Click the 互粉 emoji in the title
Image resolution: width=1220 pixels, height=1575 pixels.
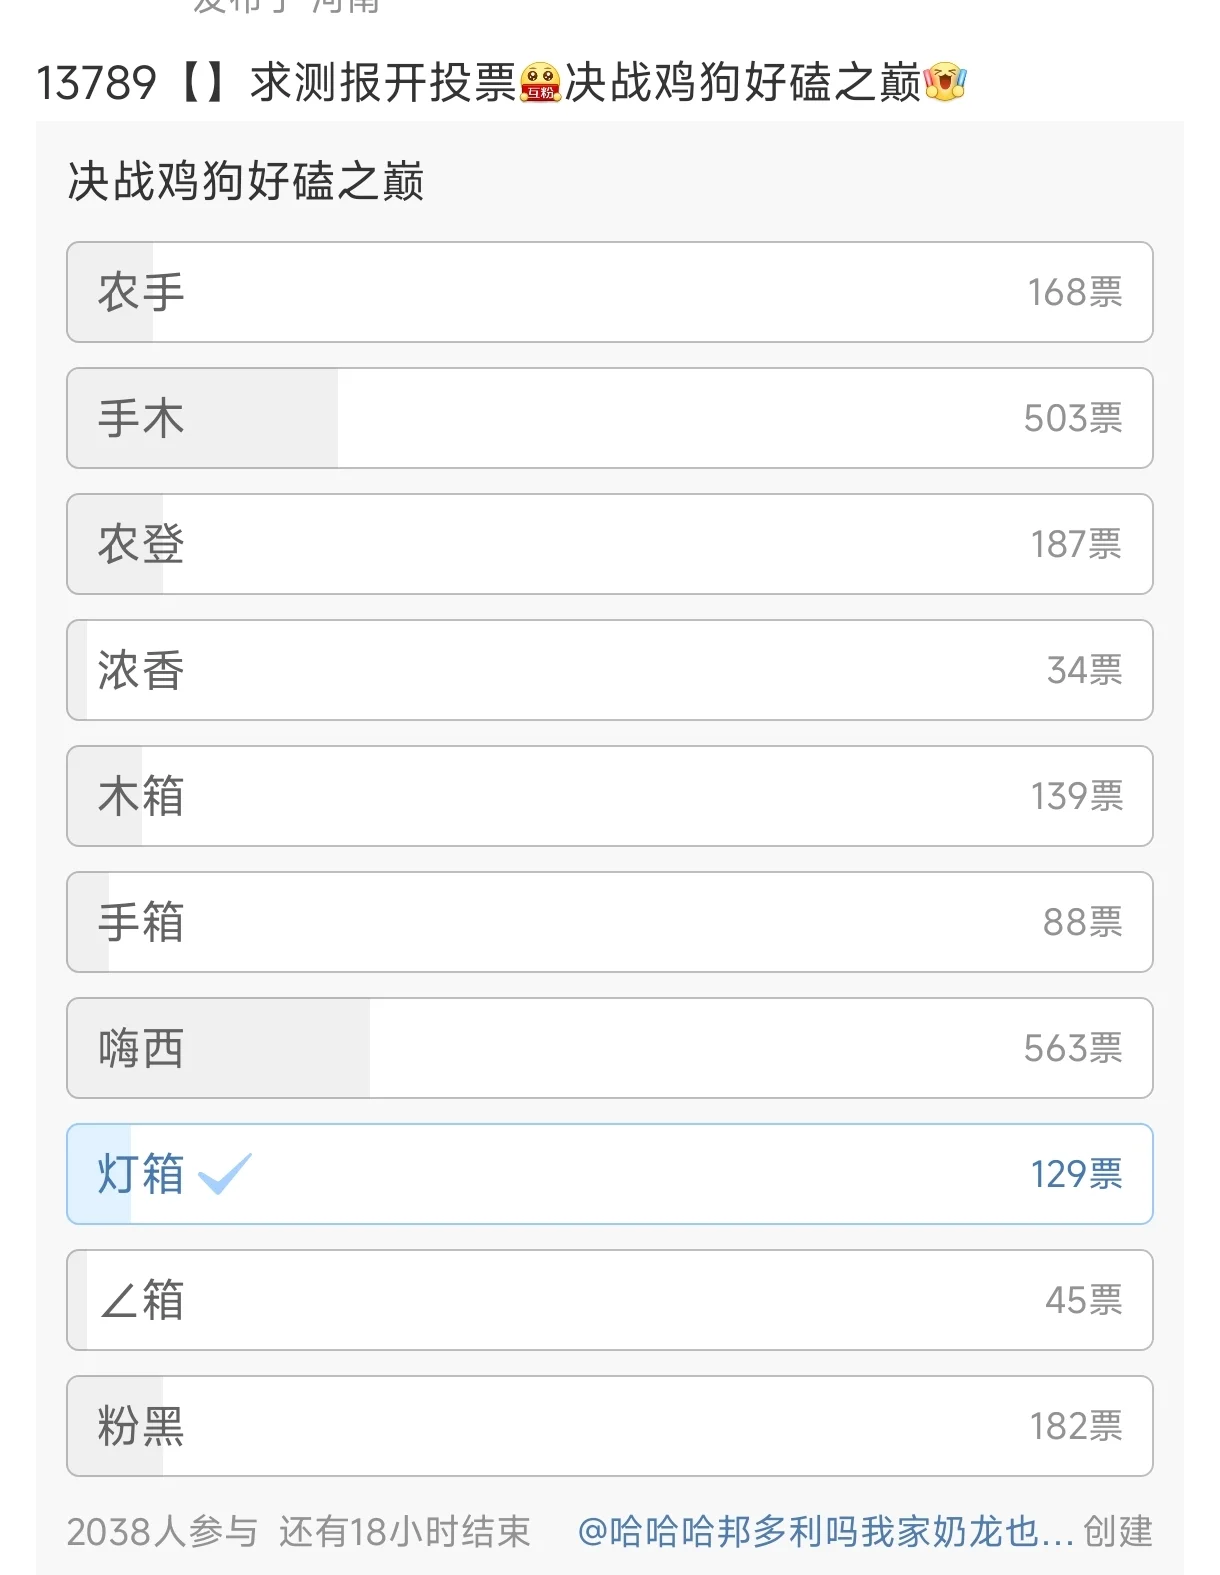click(540, 83)
